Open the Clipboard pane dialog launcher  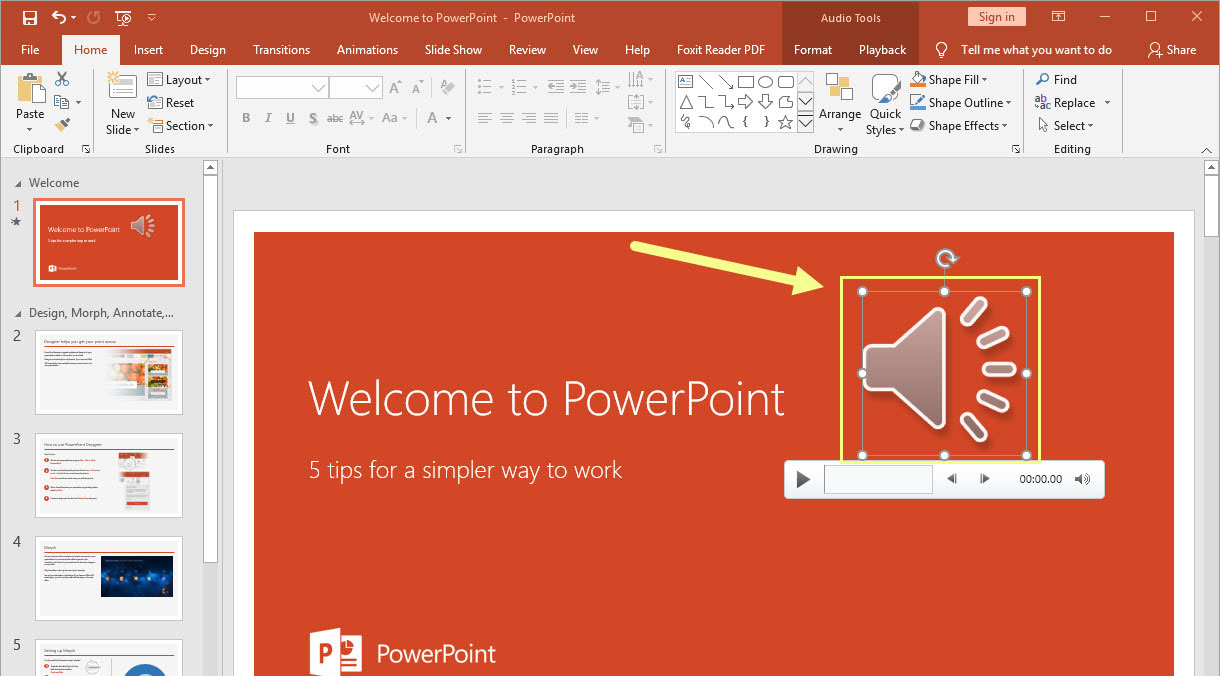click(85, 149)
